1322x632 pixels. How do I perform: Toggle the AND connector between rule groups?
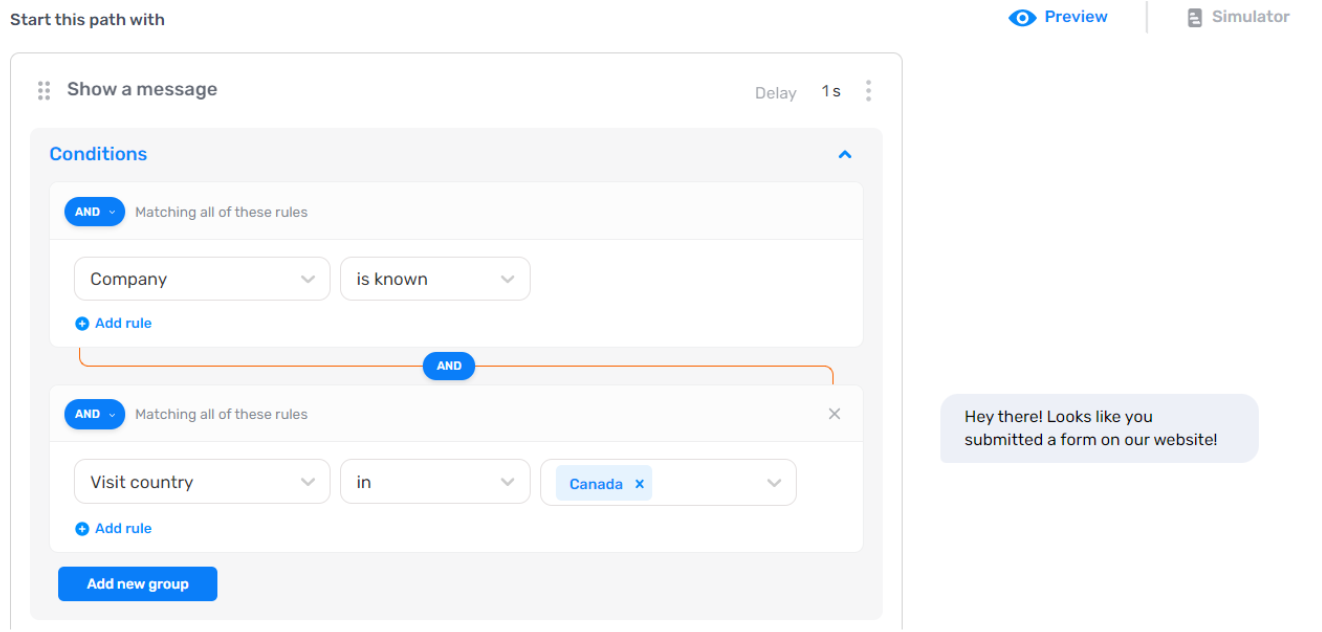pyautogui.click(x=448, y=366)
